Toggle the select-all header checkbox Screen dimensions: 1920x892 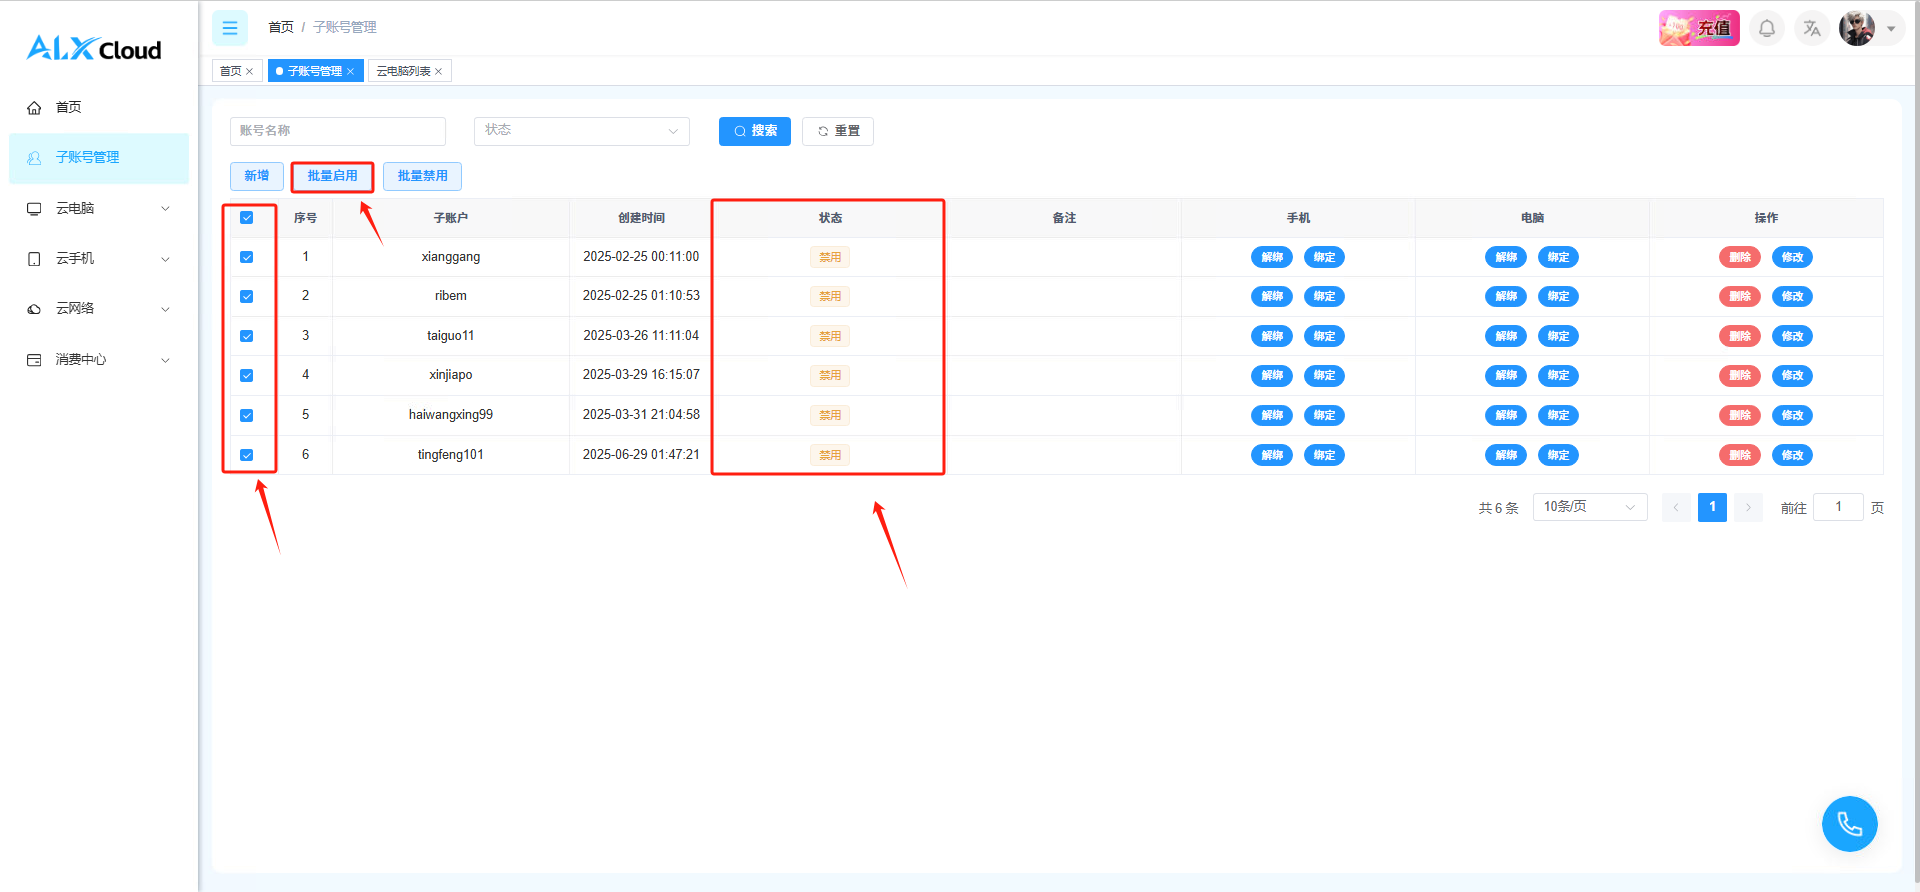click(x=247, y=218)
